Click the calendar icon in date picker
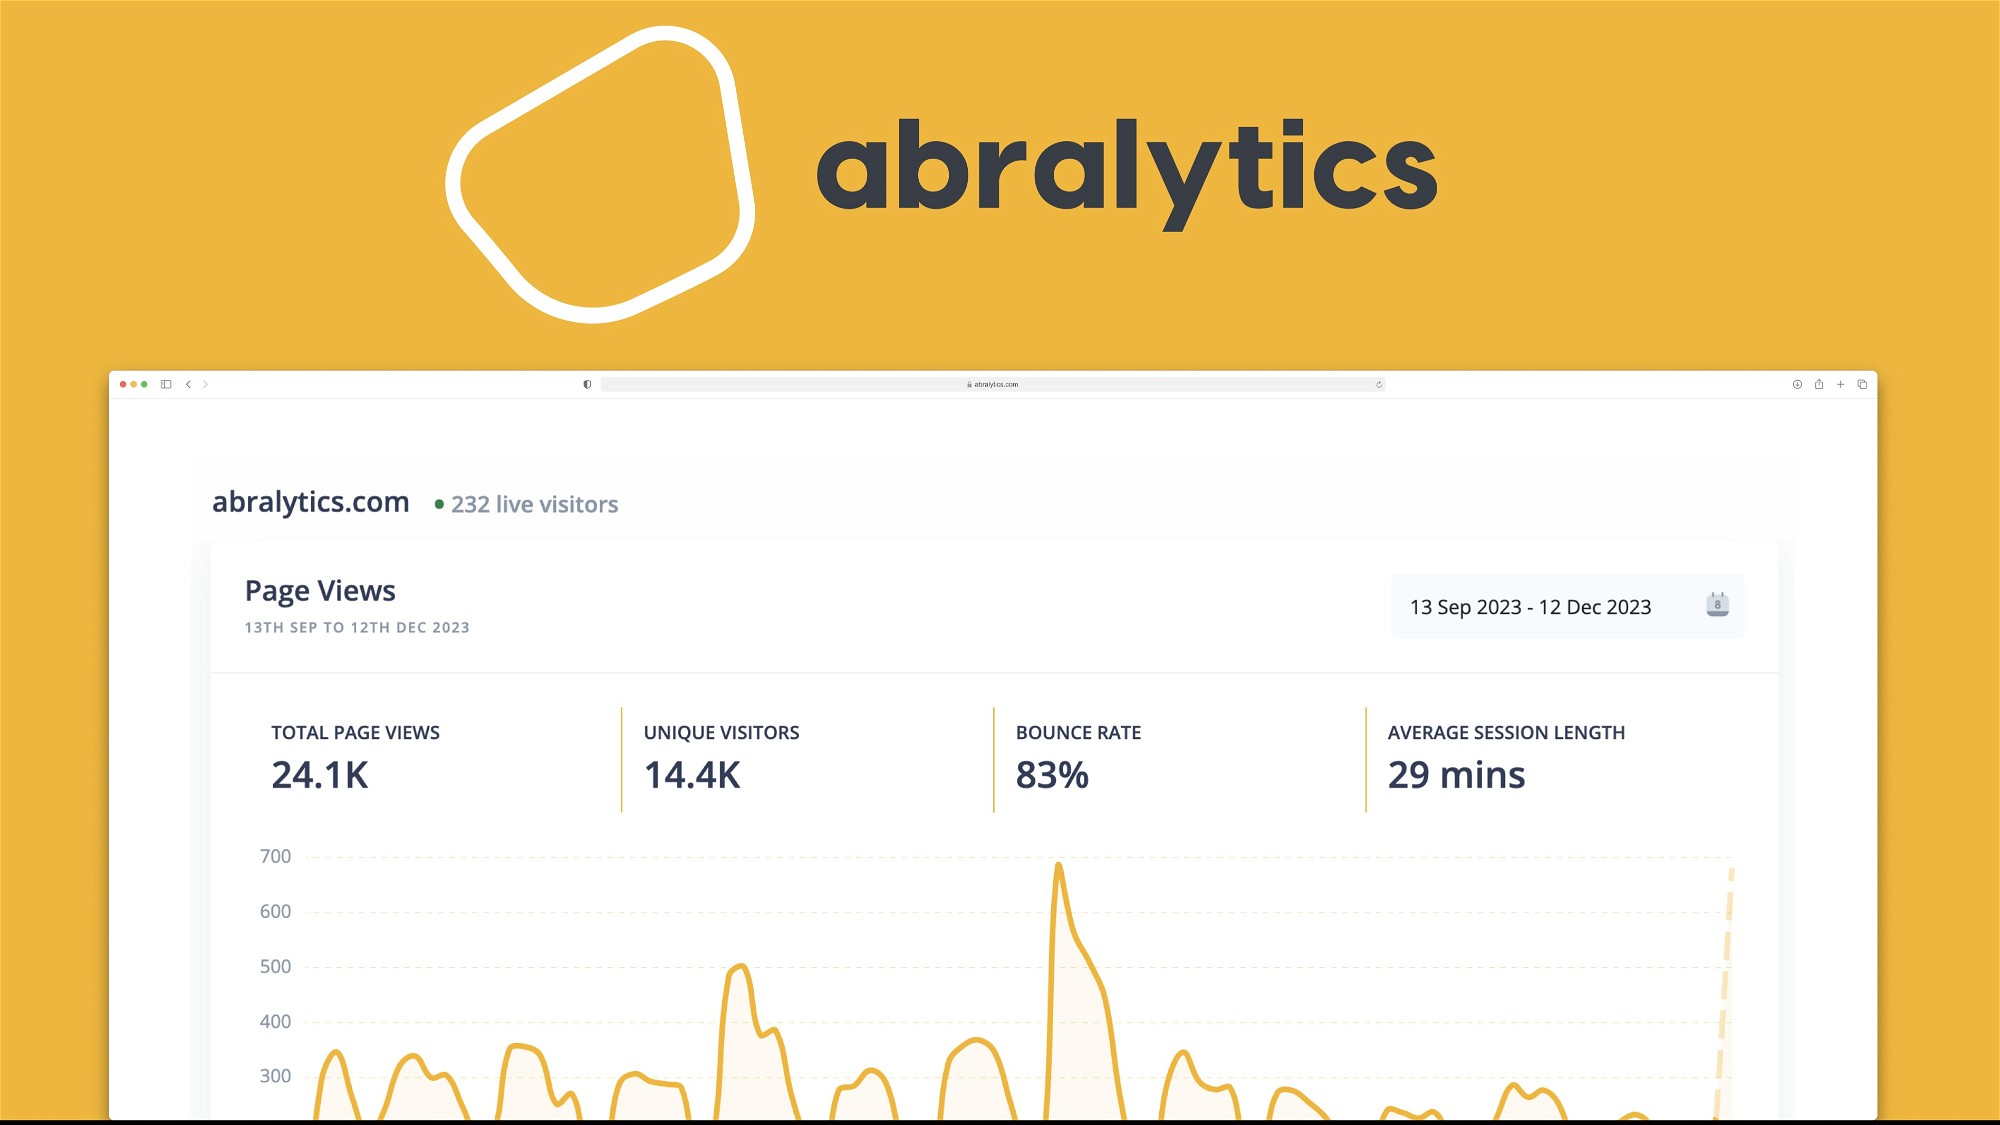The height and width of the screenshot is (1125, 2000). 1717,605
